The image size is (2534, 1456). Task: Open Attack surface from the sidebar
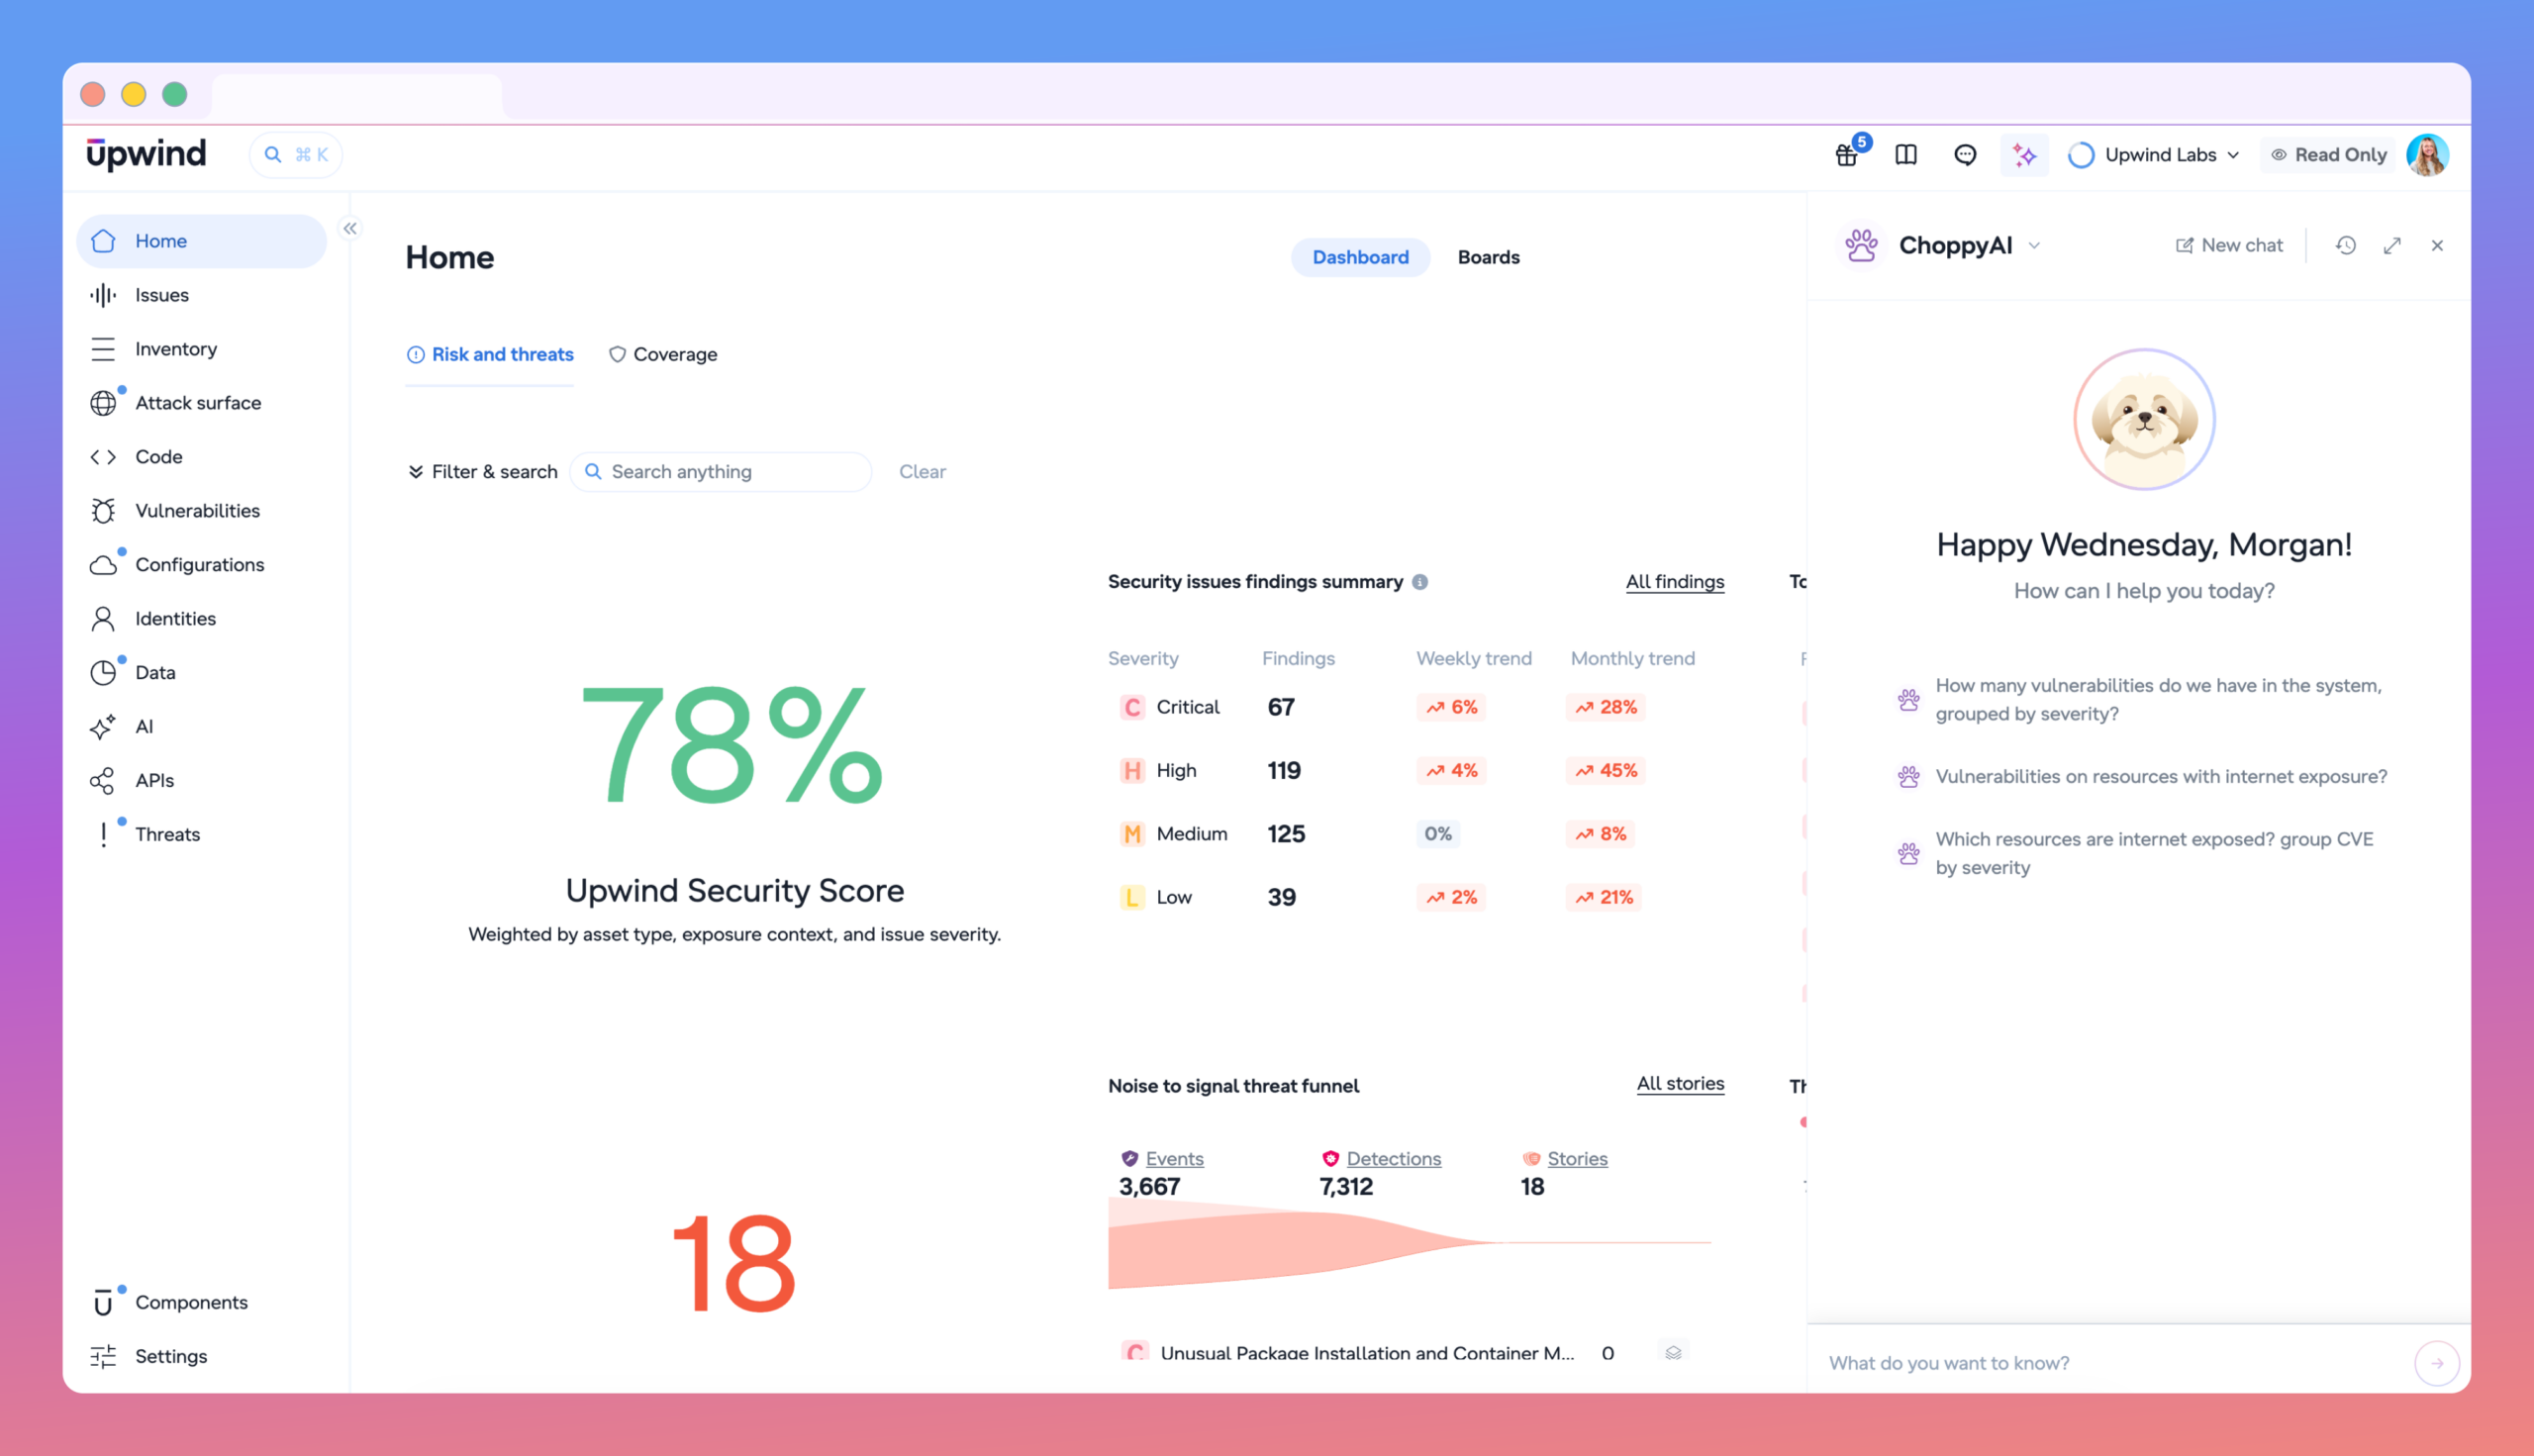click(202, 403)
